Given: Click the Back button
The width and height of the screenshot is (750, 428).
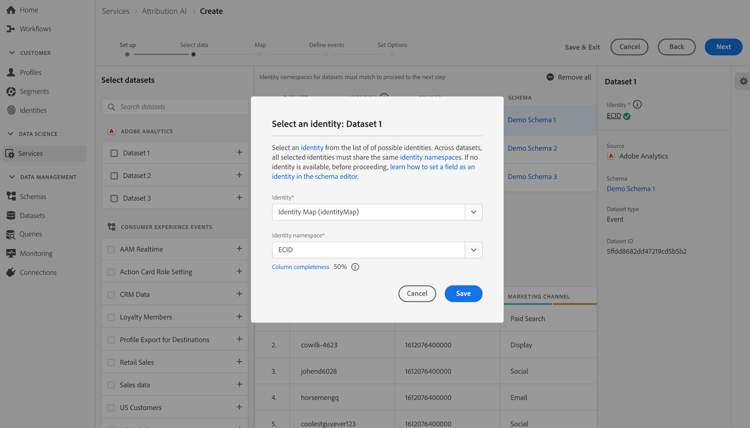Looking at the screenshot, I should click(x=676, y=47).
